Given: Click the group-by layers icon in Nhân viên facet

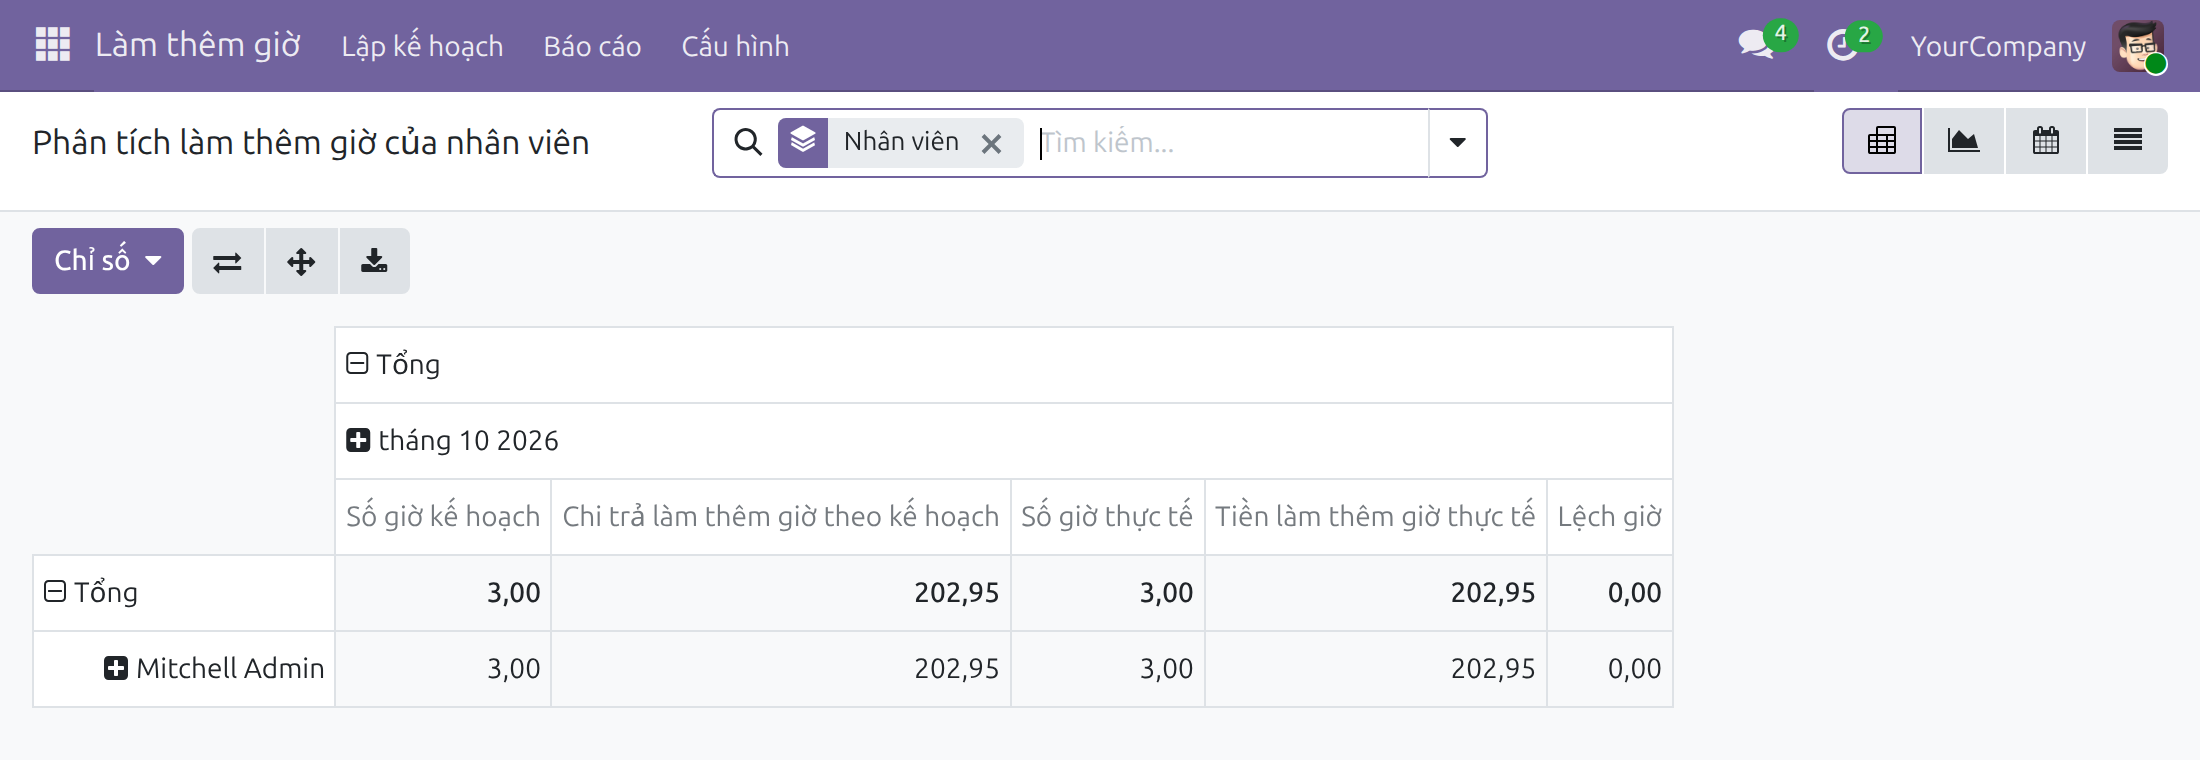Looking at the screenshot, I should point(803,142).
